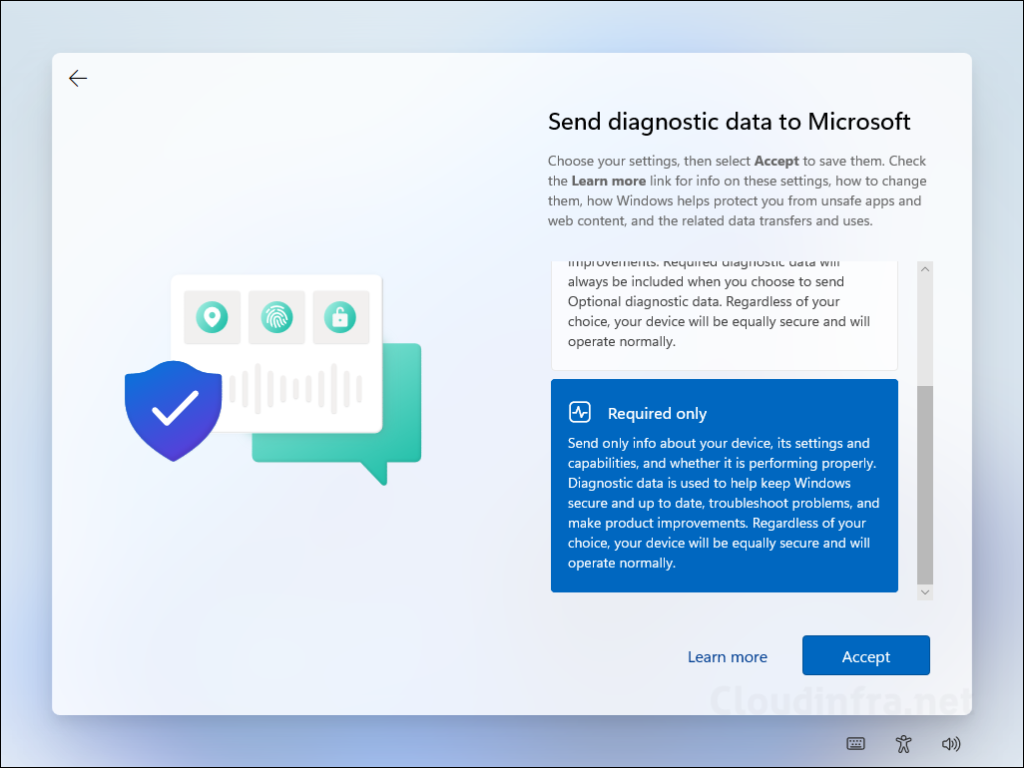Open the Learn more link
The height and width of the screenshot is (768, 1024).
coord(727,657)
